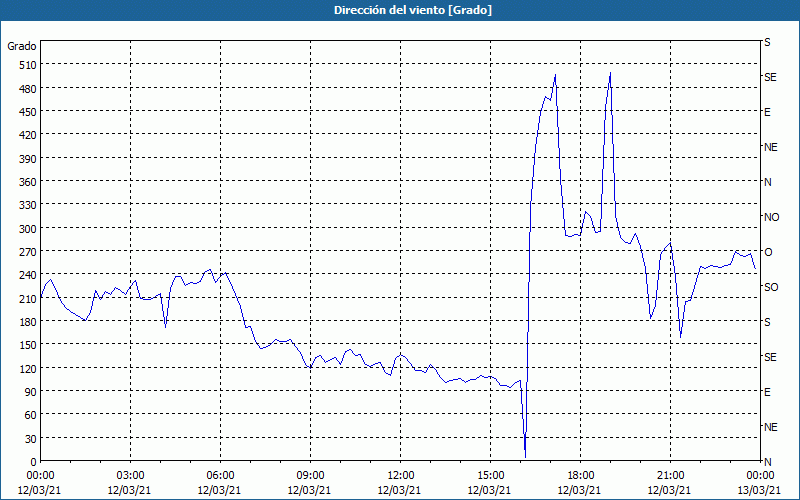Click the 12/03/21 date under 03:00
This screenshot has width=800, height=500.
[131, 490]
